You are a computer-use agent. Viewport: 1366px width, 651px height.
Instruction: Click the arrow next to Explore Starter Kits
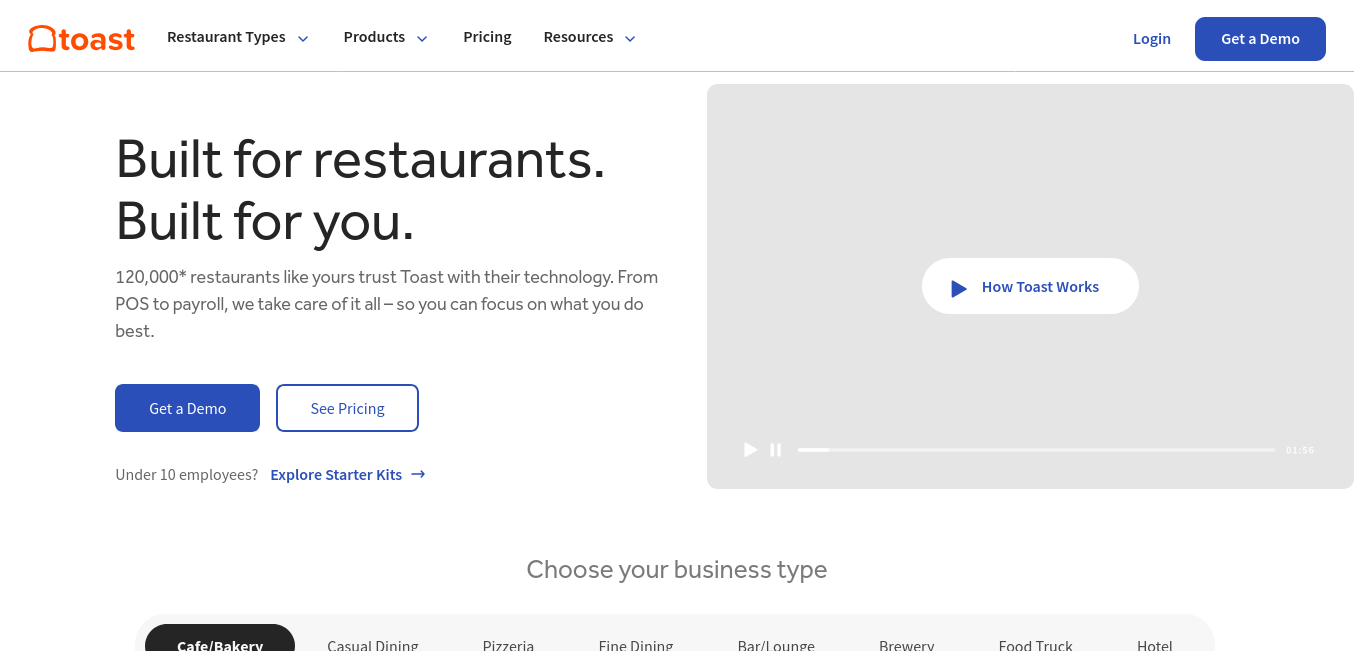[418, 474]
